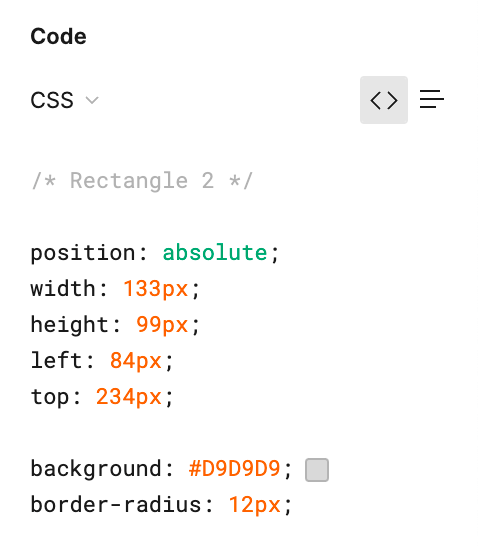Click the gray background color swatch
478x546 pixels.
(317, 470)
